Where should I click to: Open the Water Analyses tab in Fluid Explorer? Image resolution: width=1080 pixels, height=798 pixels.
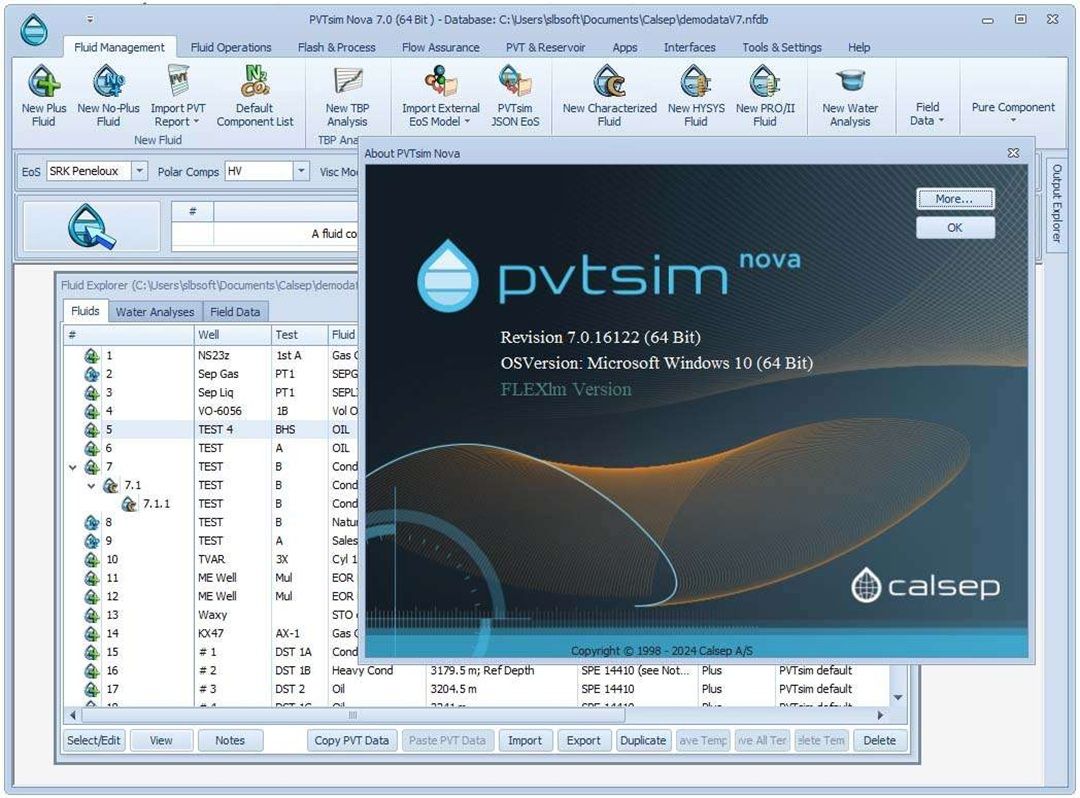click(x=155, y=311)
